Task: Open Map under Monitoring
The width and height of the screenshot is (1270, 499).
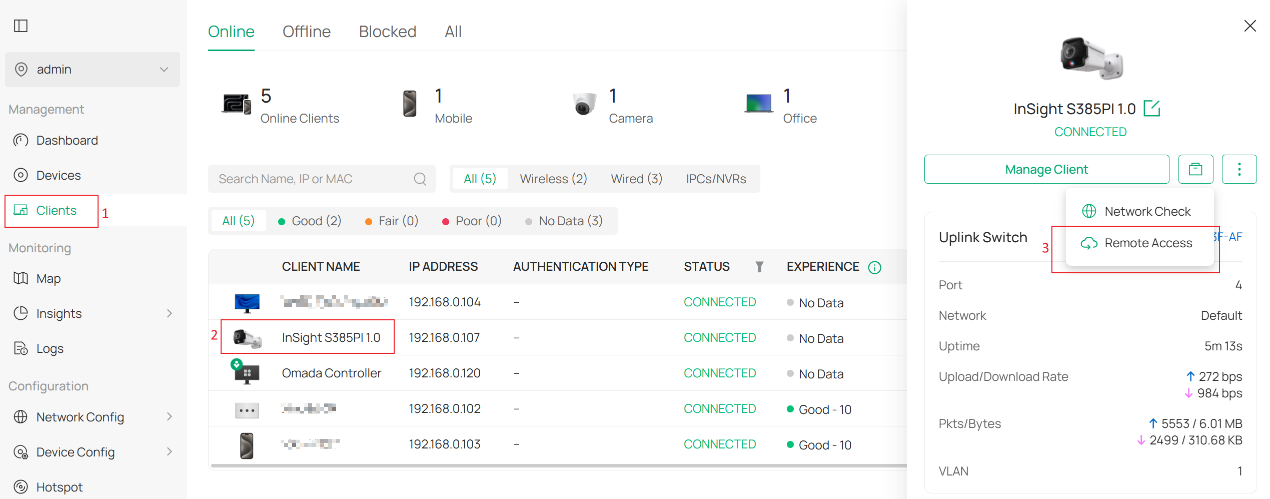Action: click(x=48, y=278)
